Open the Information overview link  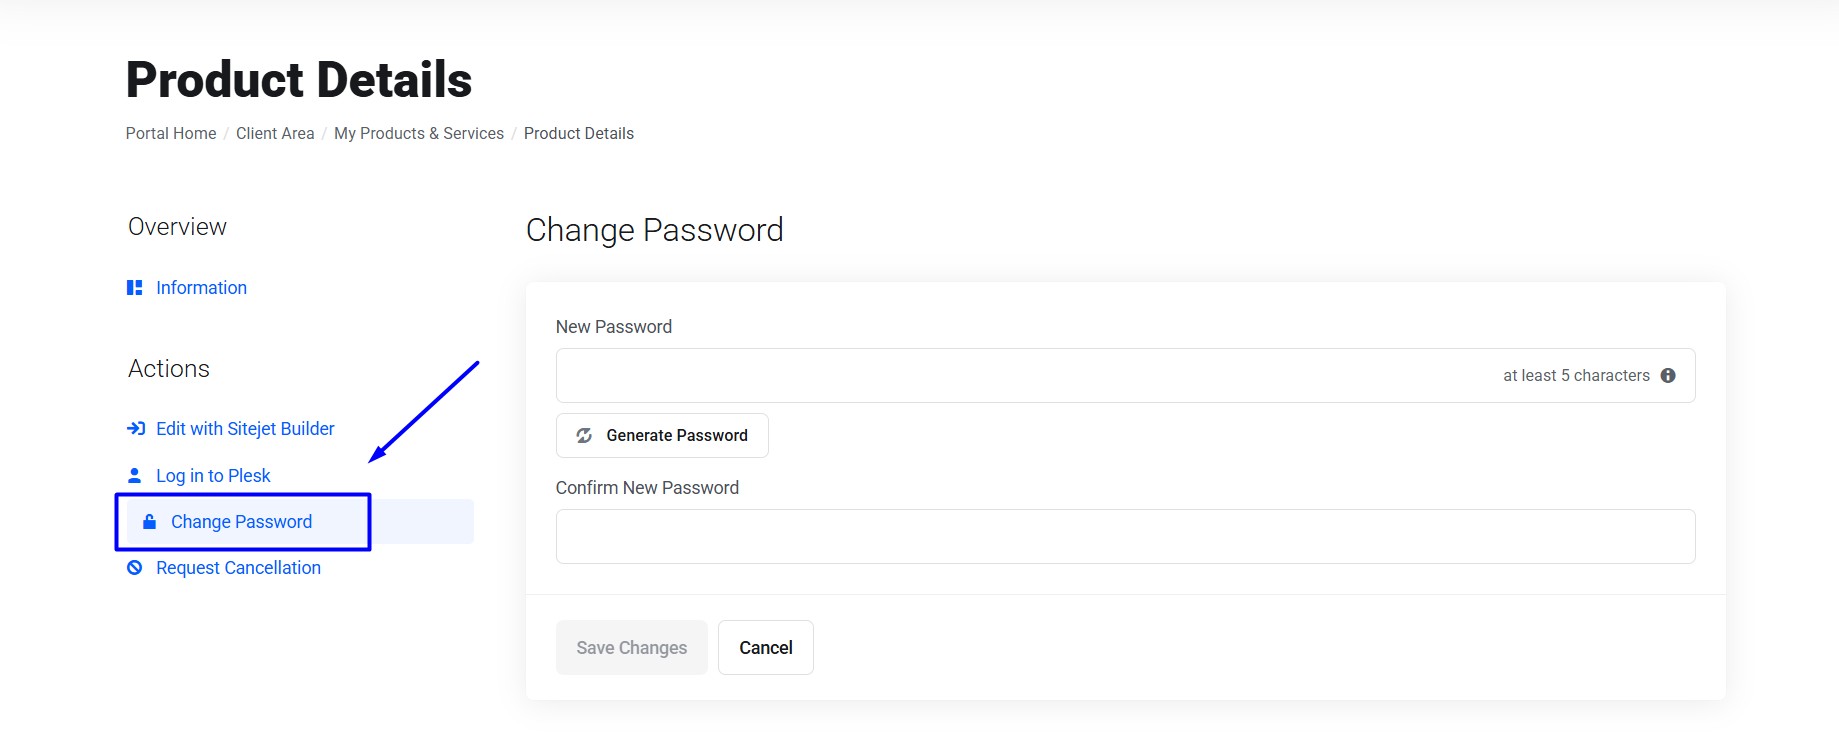pos(201,287)
